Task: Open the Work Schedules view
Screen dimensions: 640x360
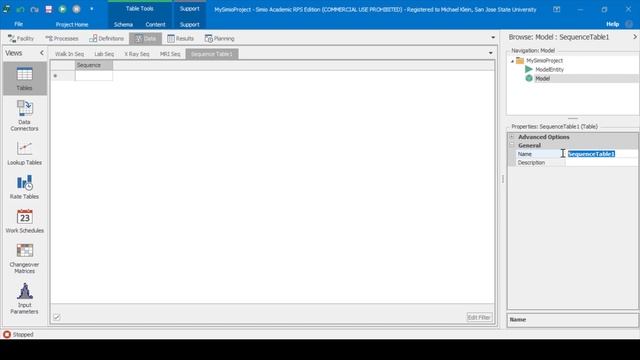Action: point(24,221)
